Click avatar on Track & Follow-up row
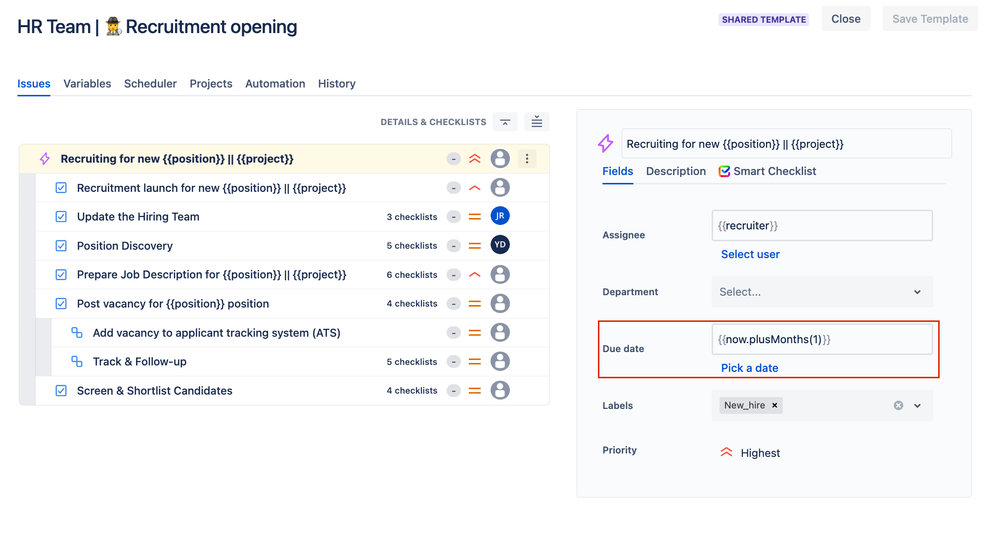 point(500,361)
